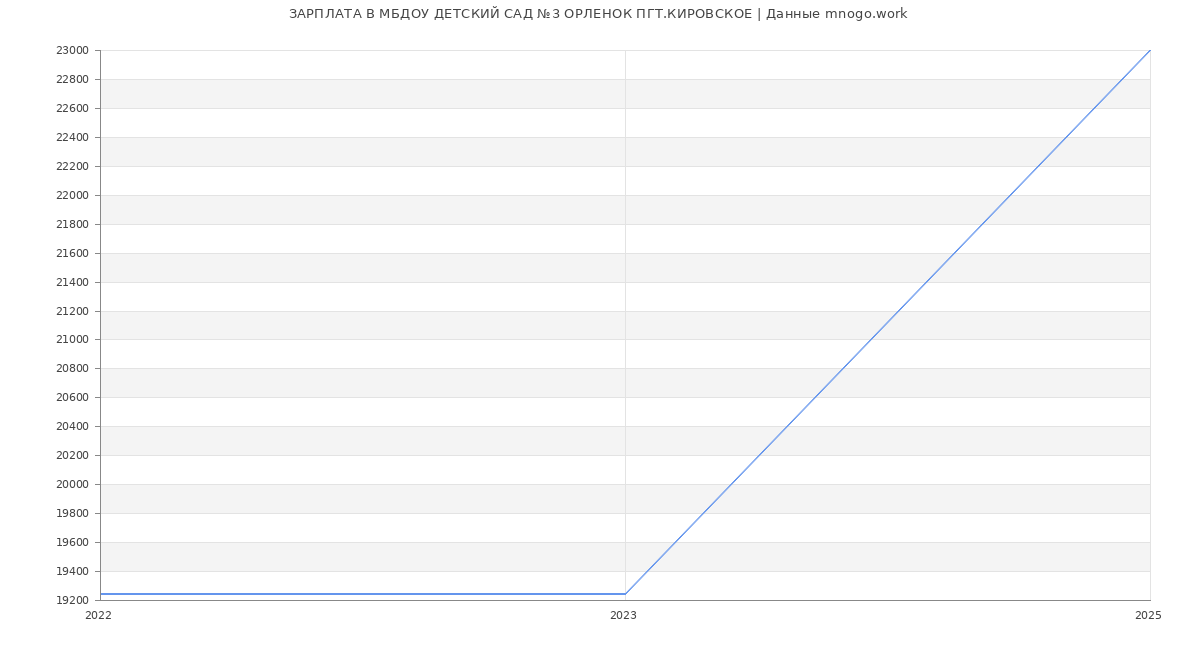Click the 2025 x-axis label
The width and height of the screenshot is (1200, 650).
pyautogui.click(x=1148, y=616)
